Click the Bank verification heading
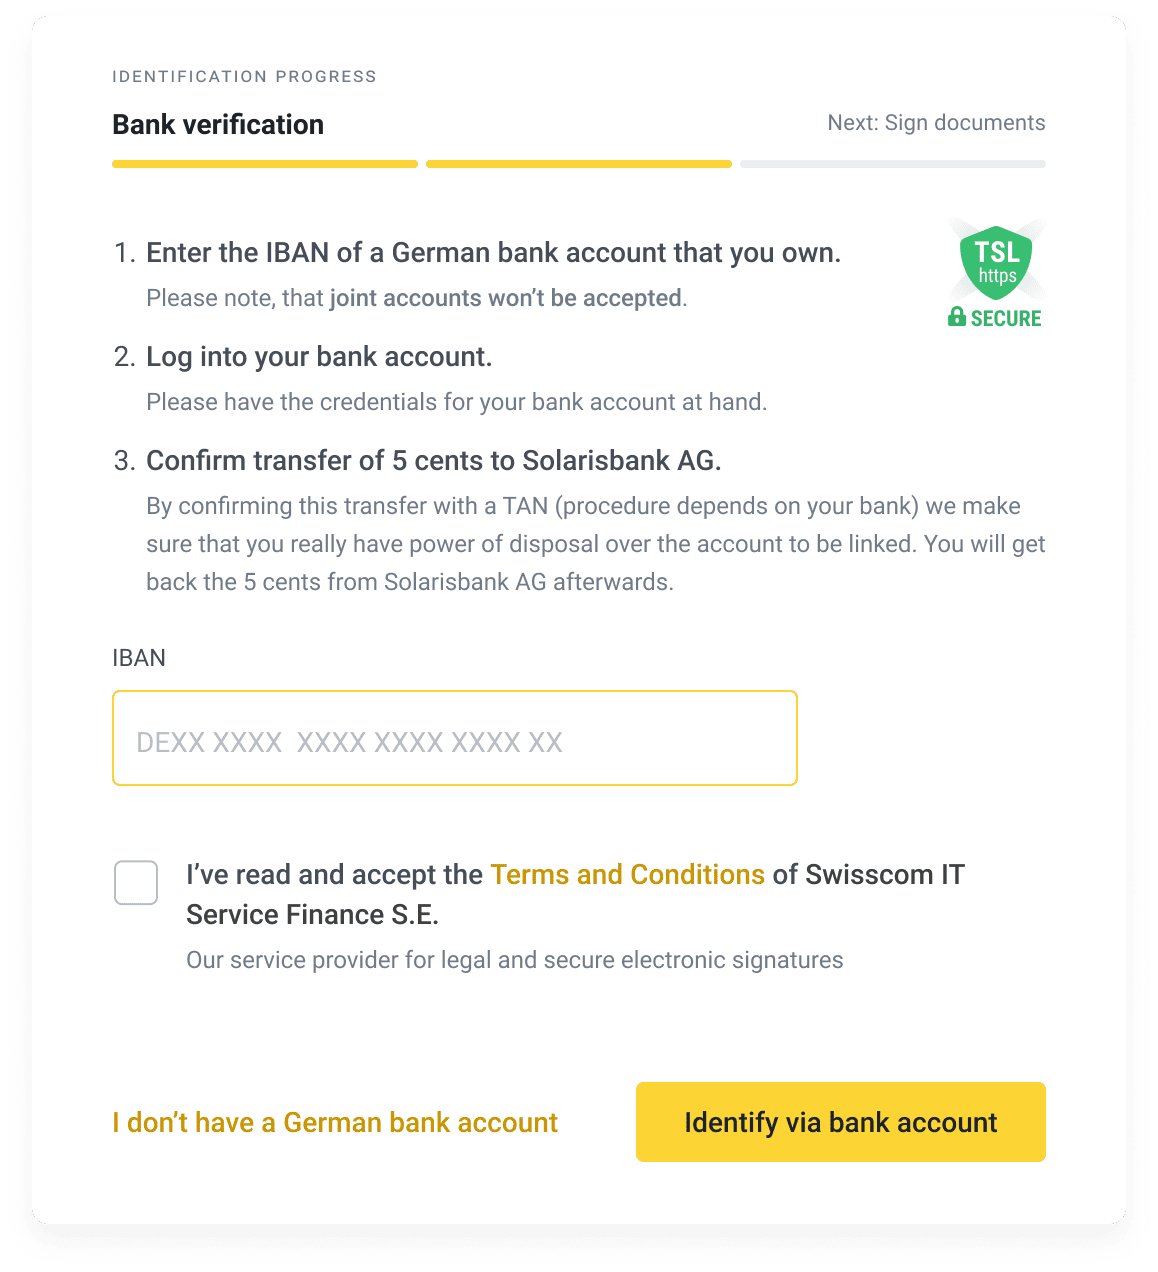The image size is (1158, 1272). tap(218, 125)
